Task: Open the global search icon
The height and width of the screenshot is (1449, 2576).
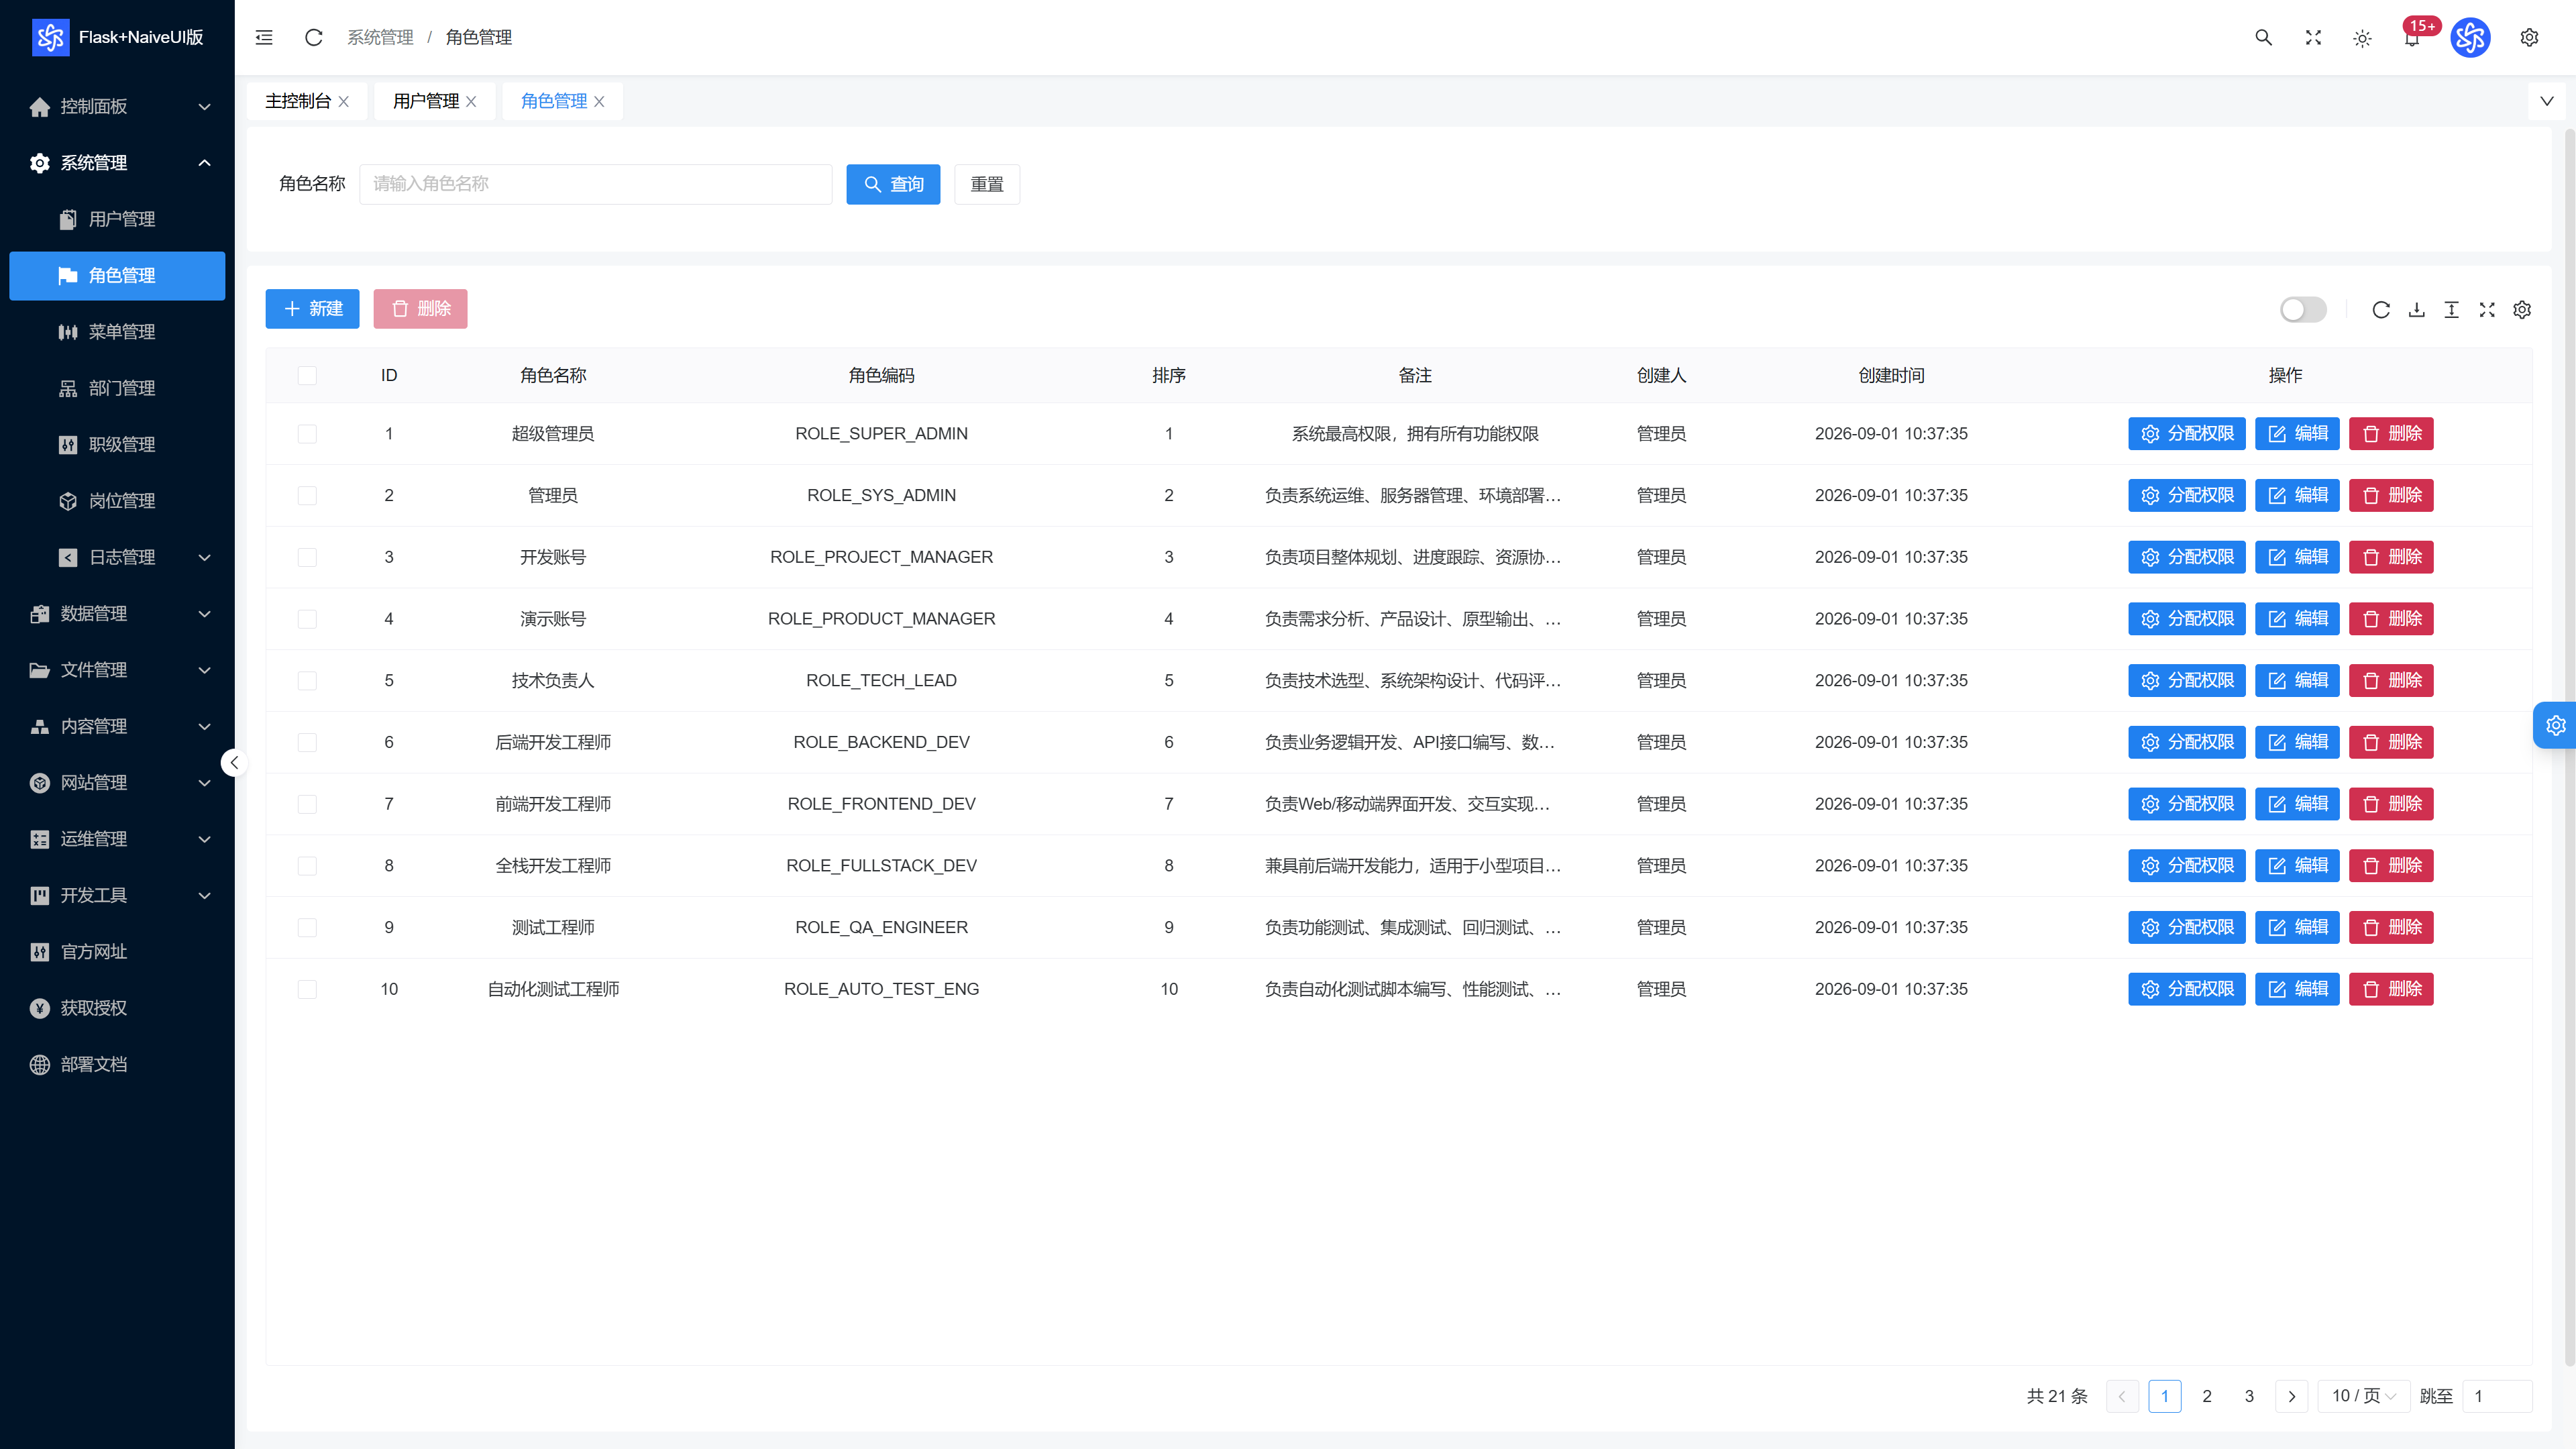Action: tap(2263, 37)
